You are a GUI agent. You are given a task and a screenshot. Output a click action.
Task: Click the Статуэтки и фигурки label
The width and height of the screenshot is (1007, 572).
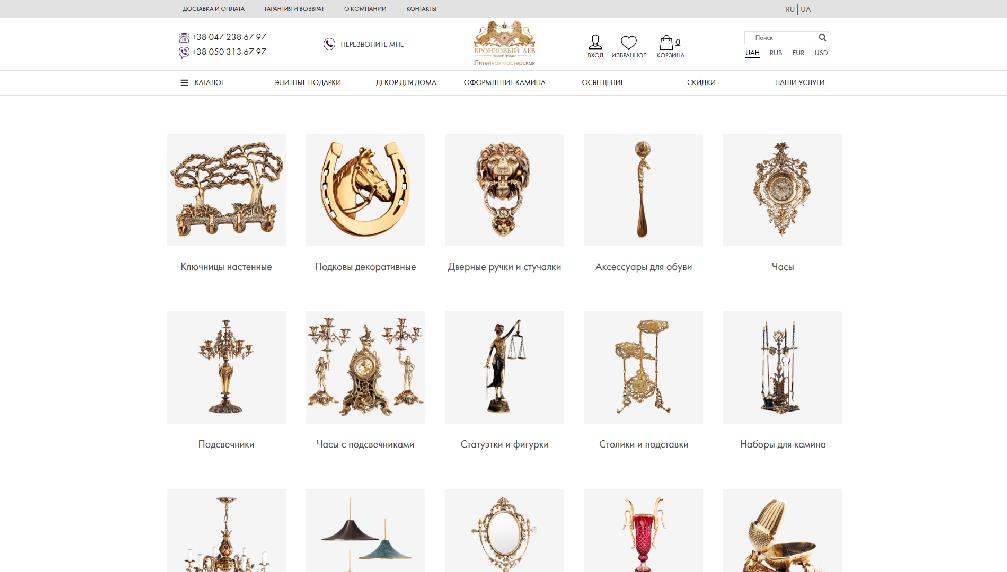click(504, 444)
